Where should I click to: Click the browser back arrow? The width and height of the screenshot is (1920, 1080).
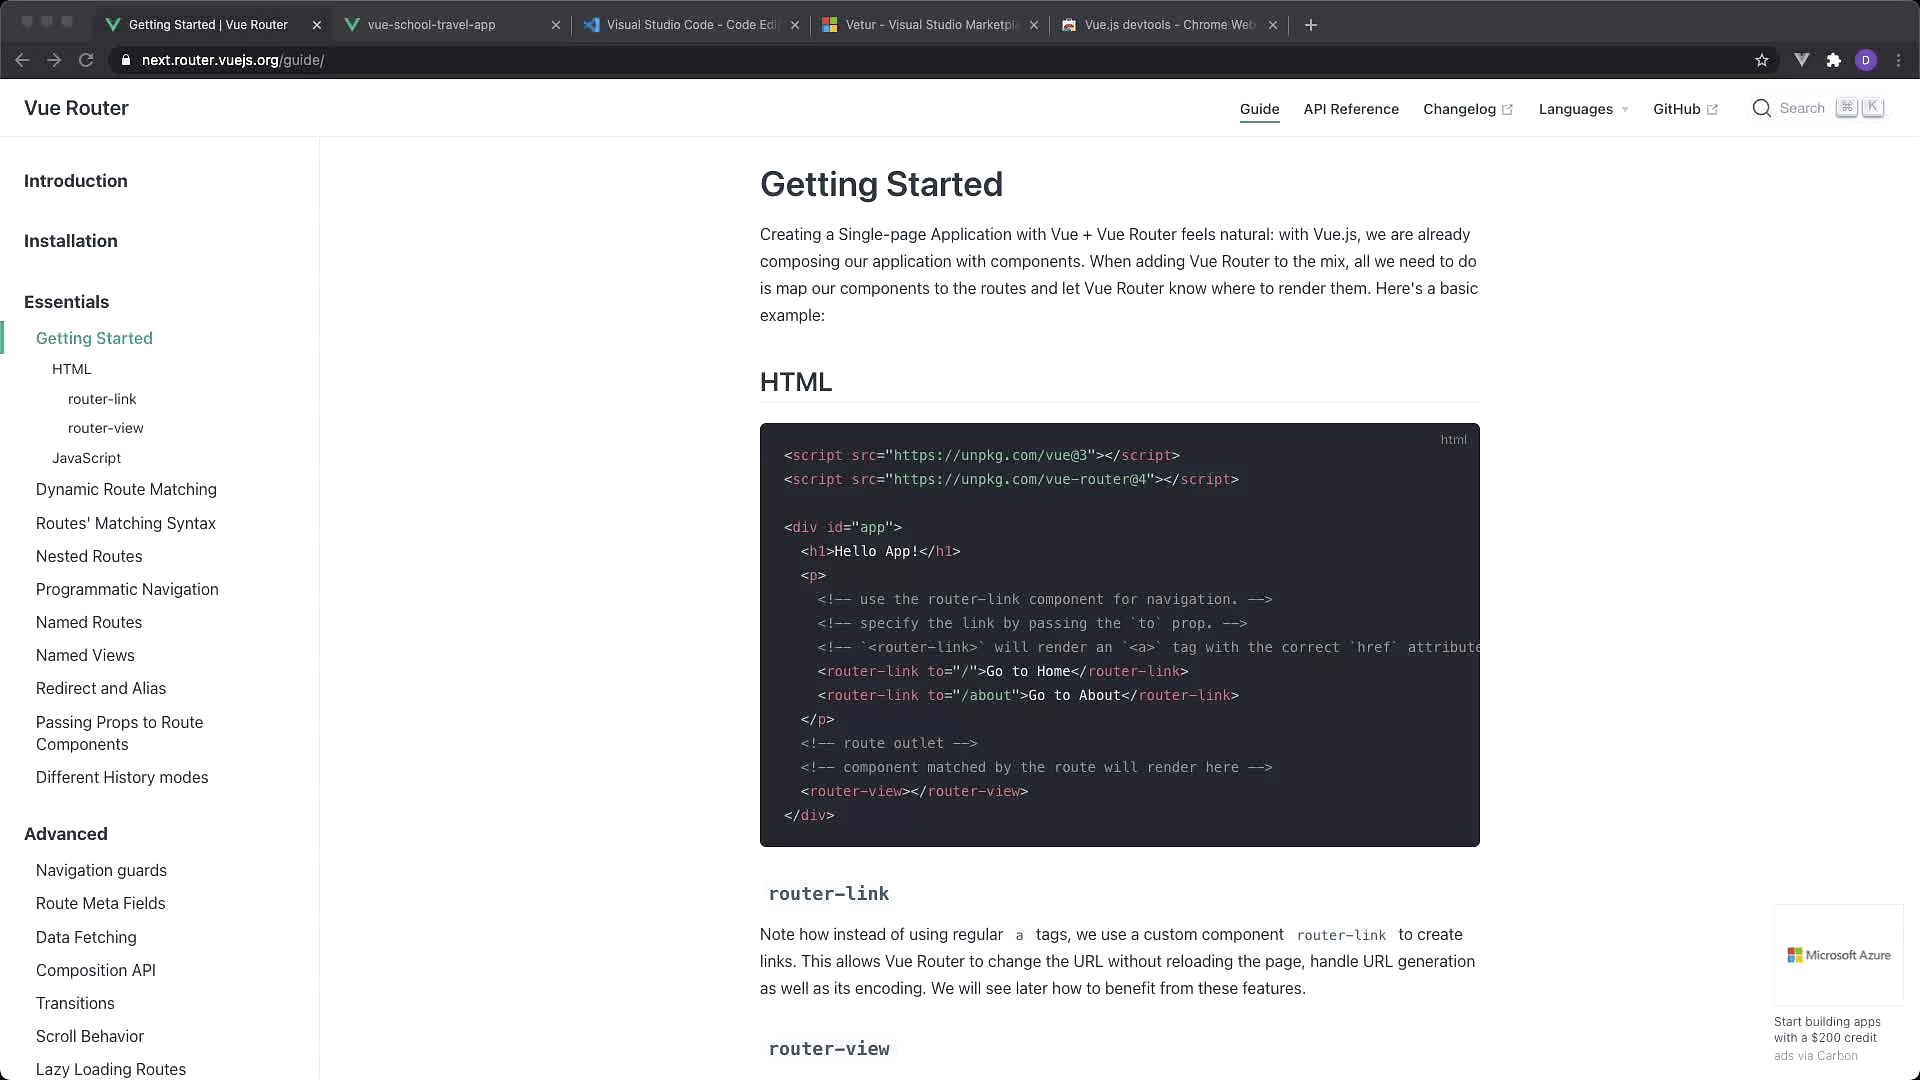click(x=22, y=60)
